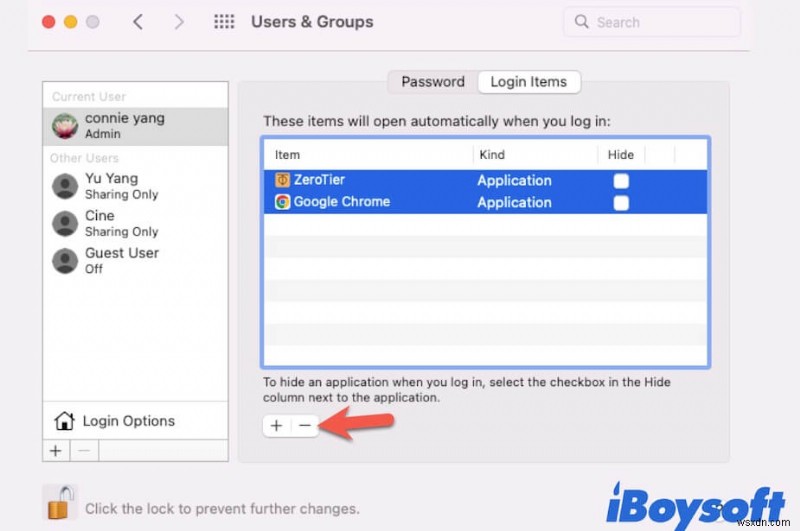Viewport: 800px width, 531px height.
Task: Add a user account with sidebar plus
Action: pyautogui.click(x=56, y=451)
